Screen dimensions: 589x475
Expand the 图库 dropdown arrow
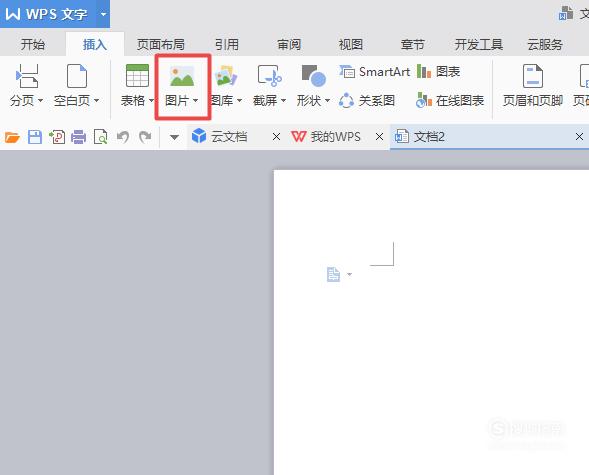click(239, 101)
